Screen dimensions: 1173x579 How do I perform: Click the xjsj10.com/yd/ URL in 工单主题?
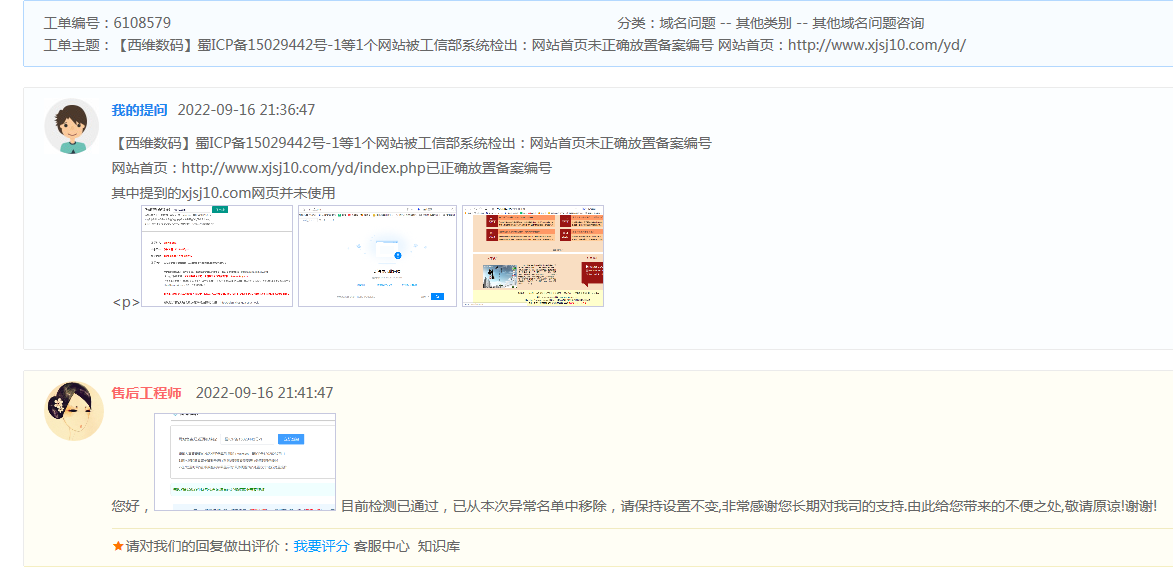coord(876,45)
